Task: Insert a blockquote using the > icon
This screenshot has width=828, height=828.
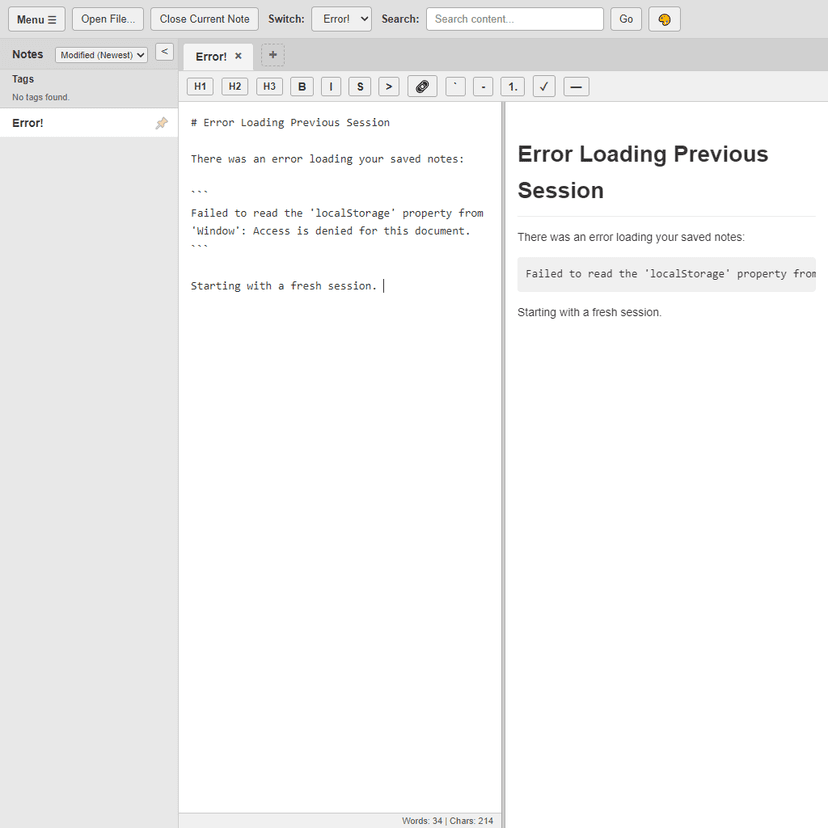Action: 388,86
